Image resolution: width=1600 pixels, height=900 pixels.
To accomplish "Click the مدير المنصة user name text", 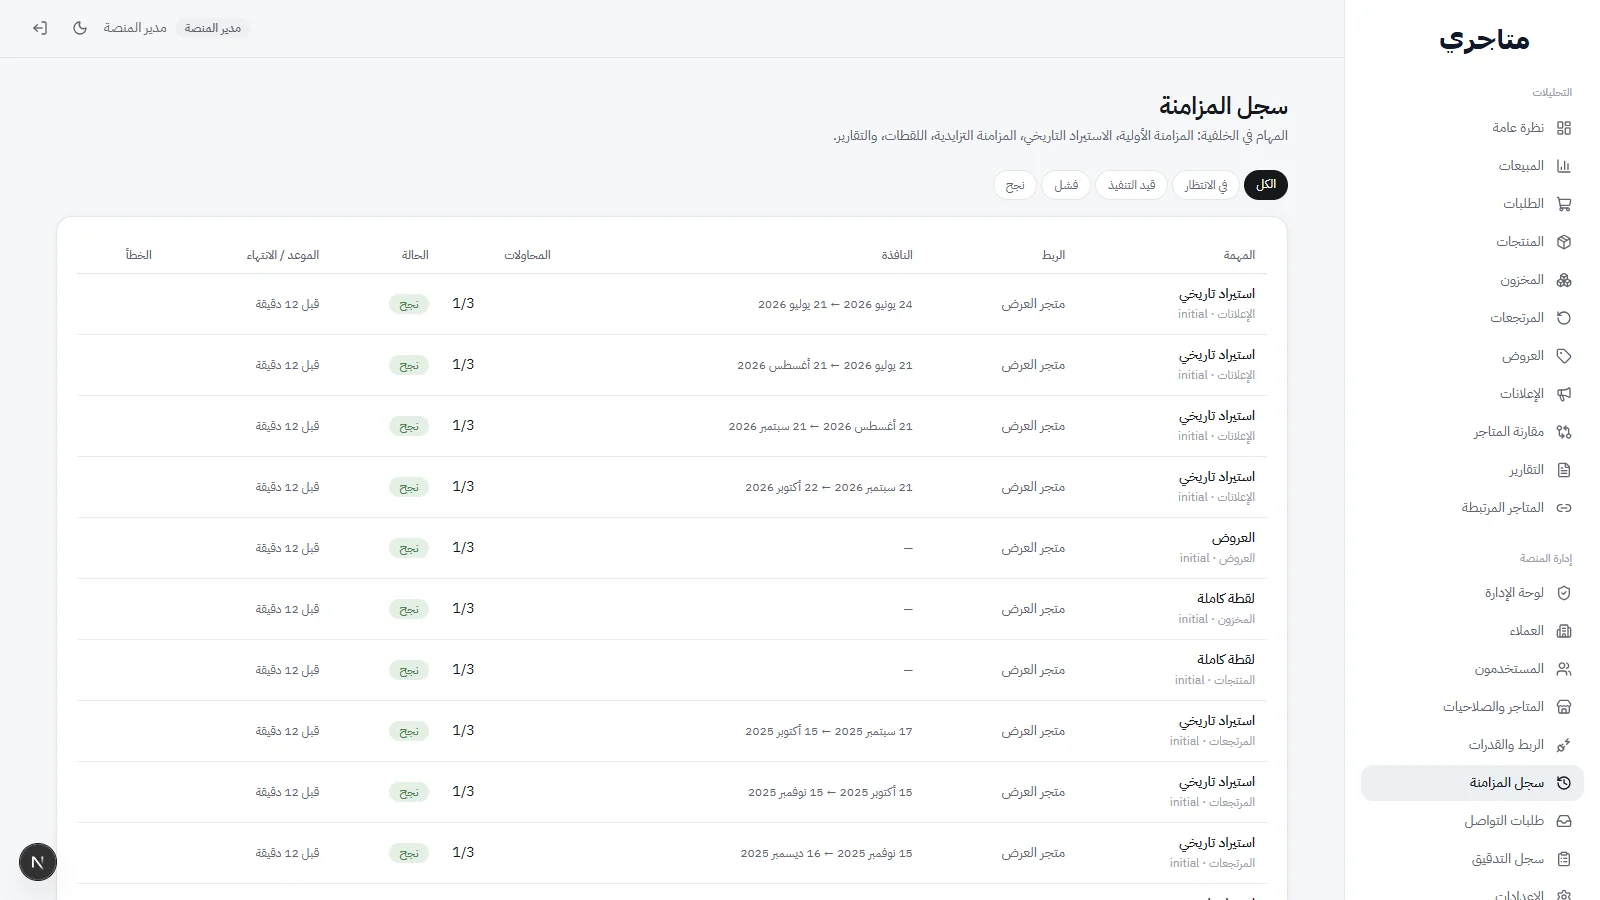I will 135,28.
